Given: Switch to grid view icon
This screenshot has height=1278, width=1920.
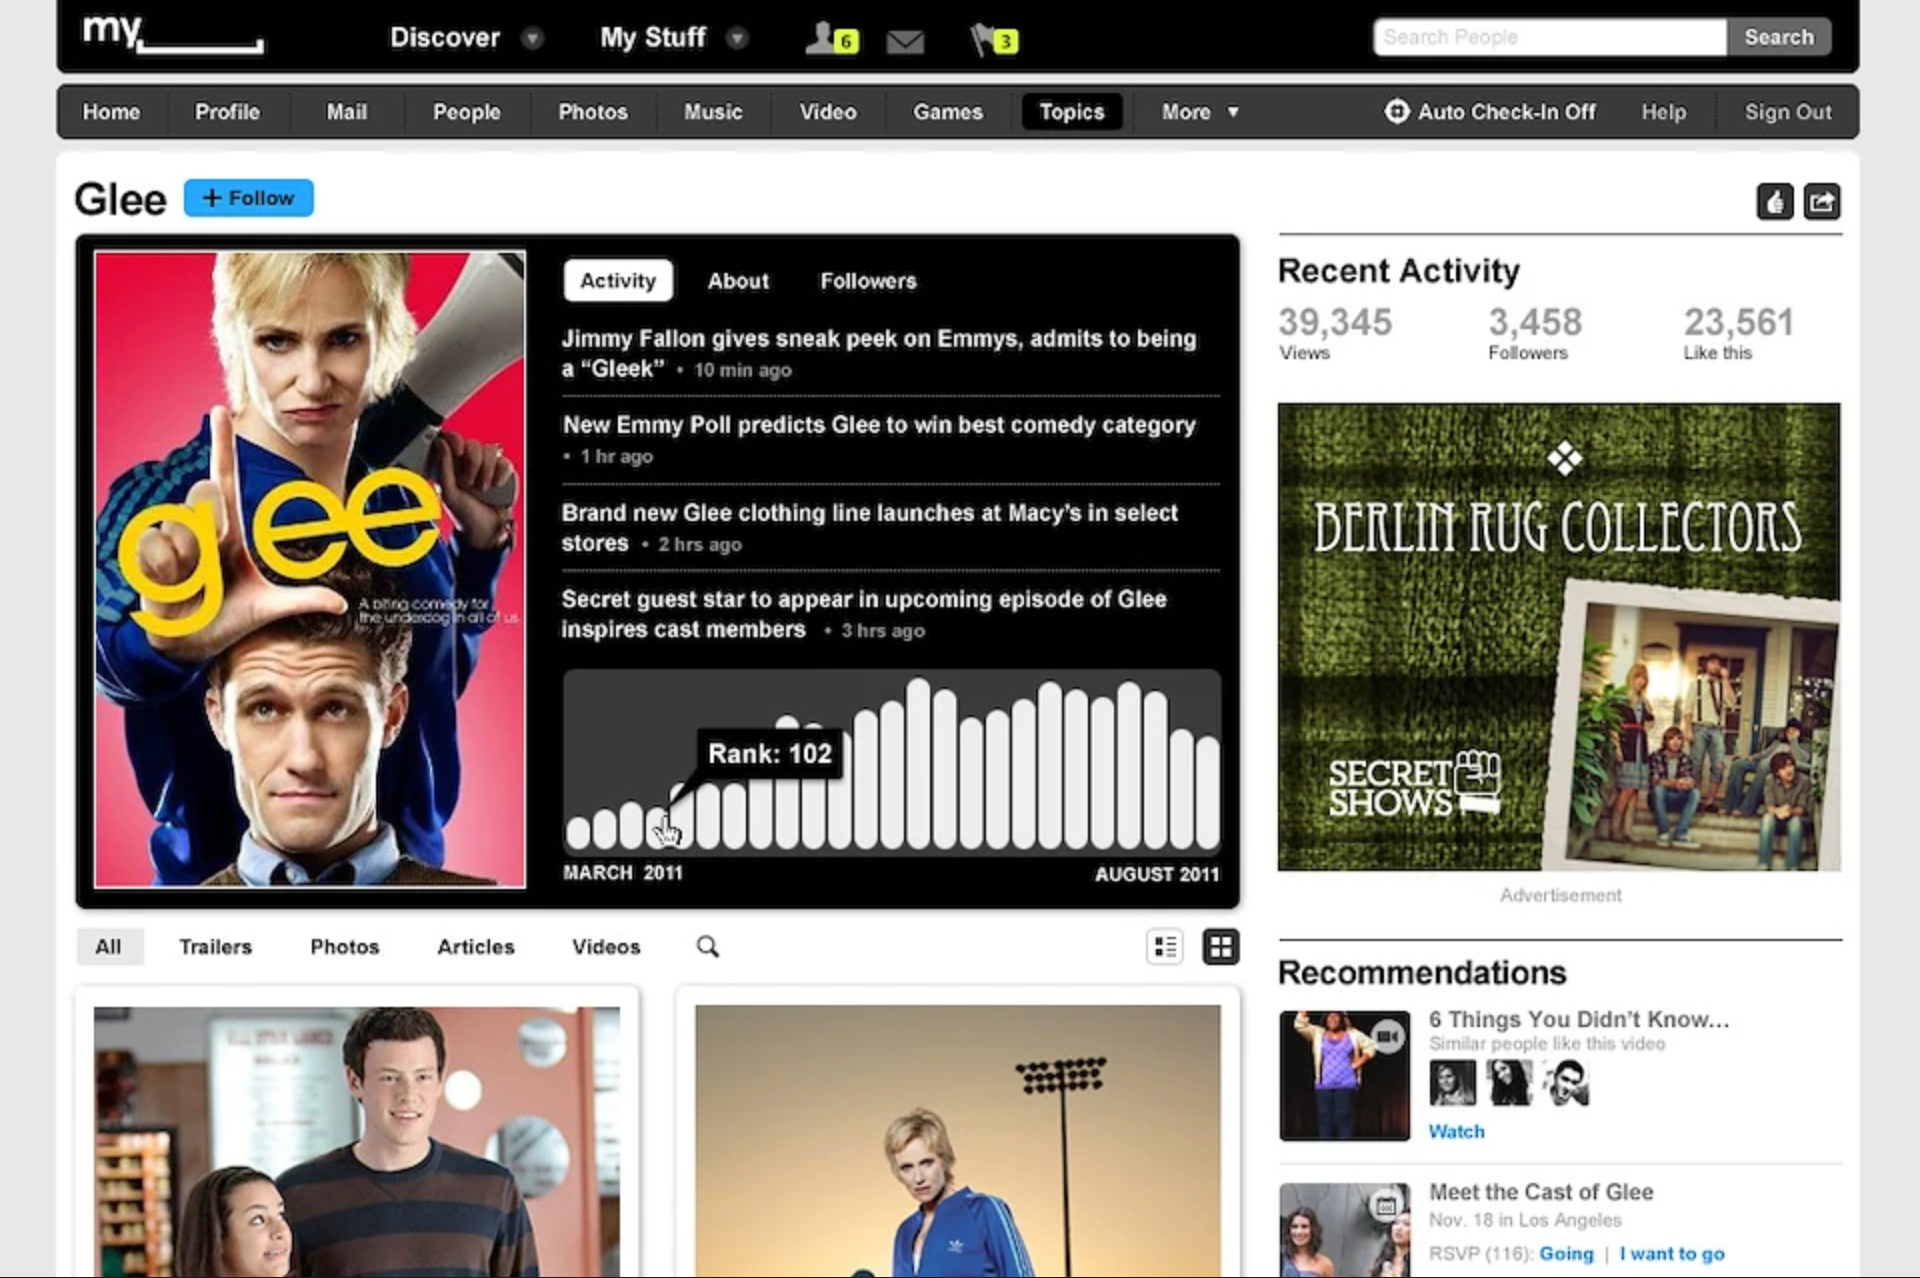Looking at the screenshot, I should [1221, 947].
